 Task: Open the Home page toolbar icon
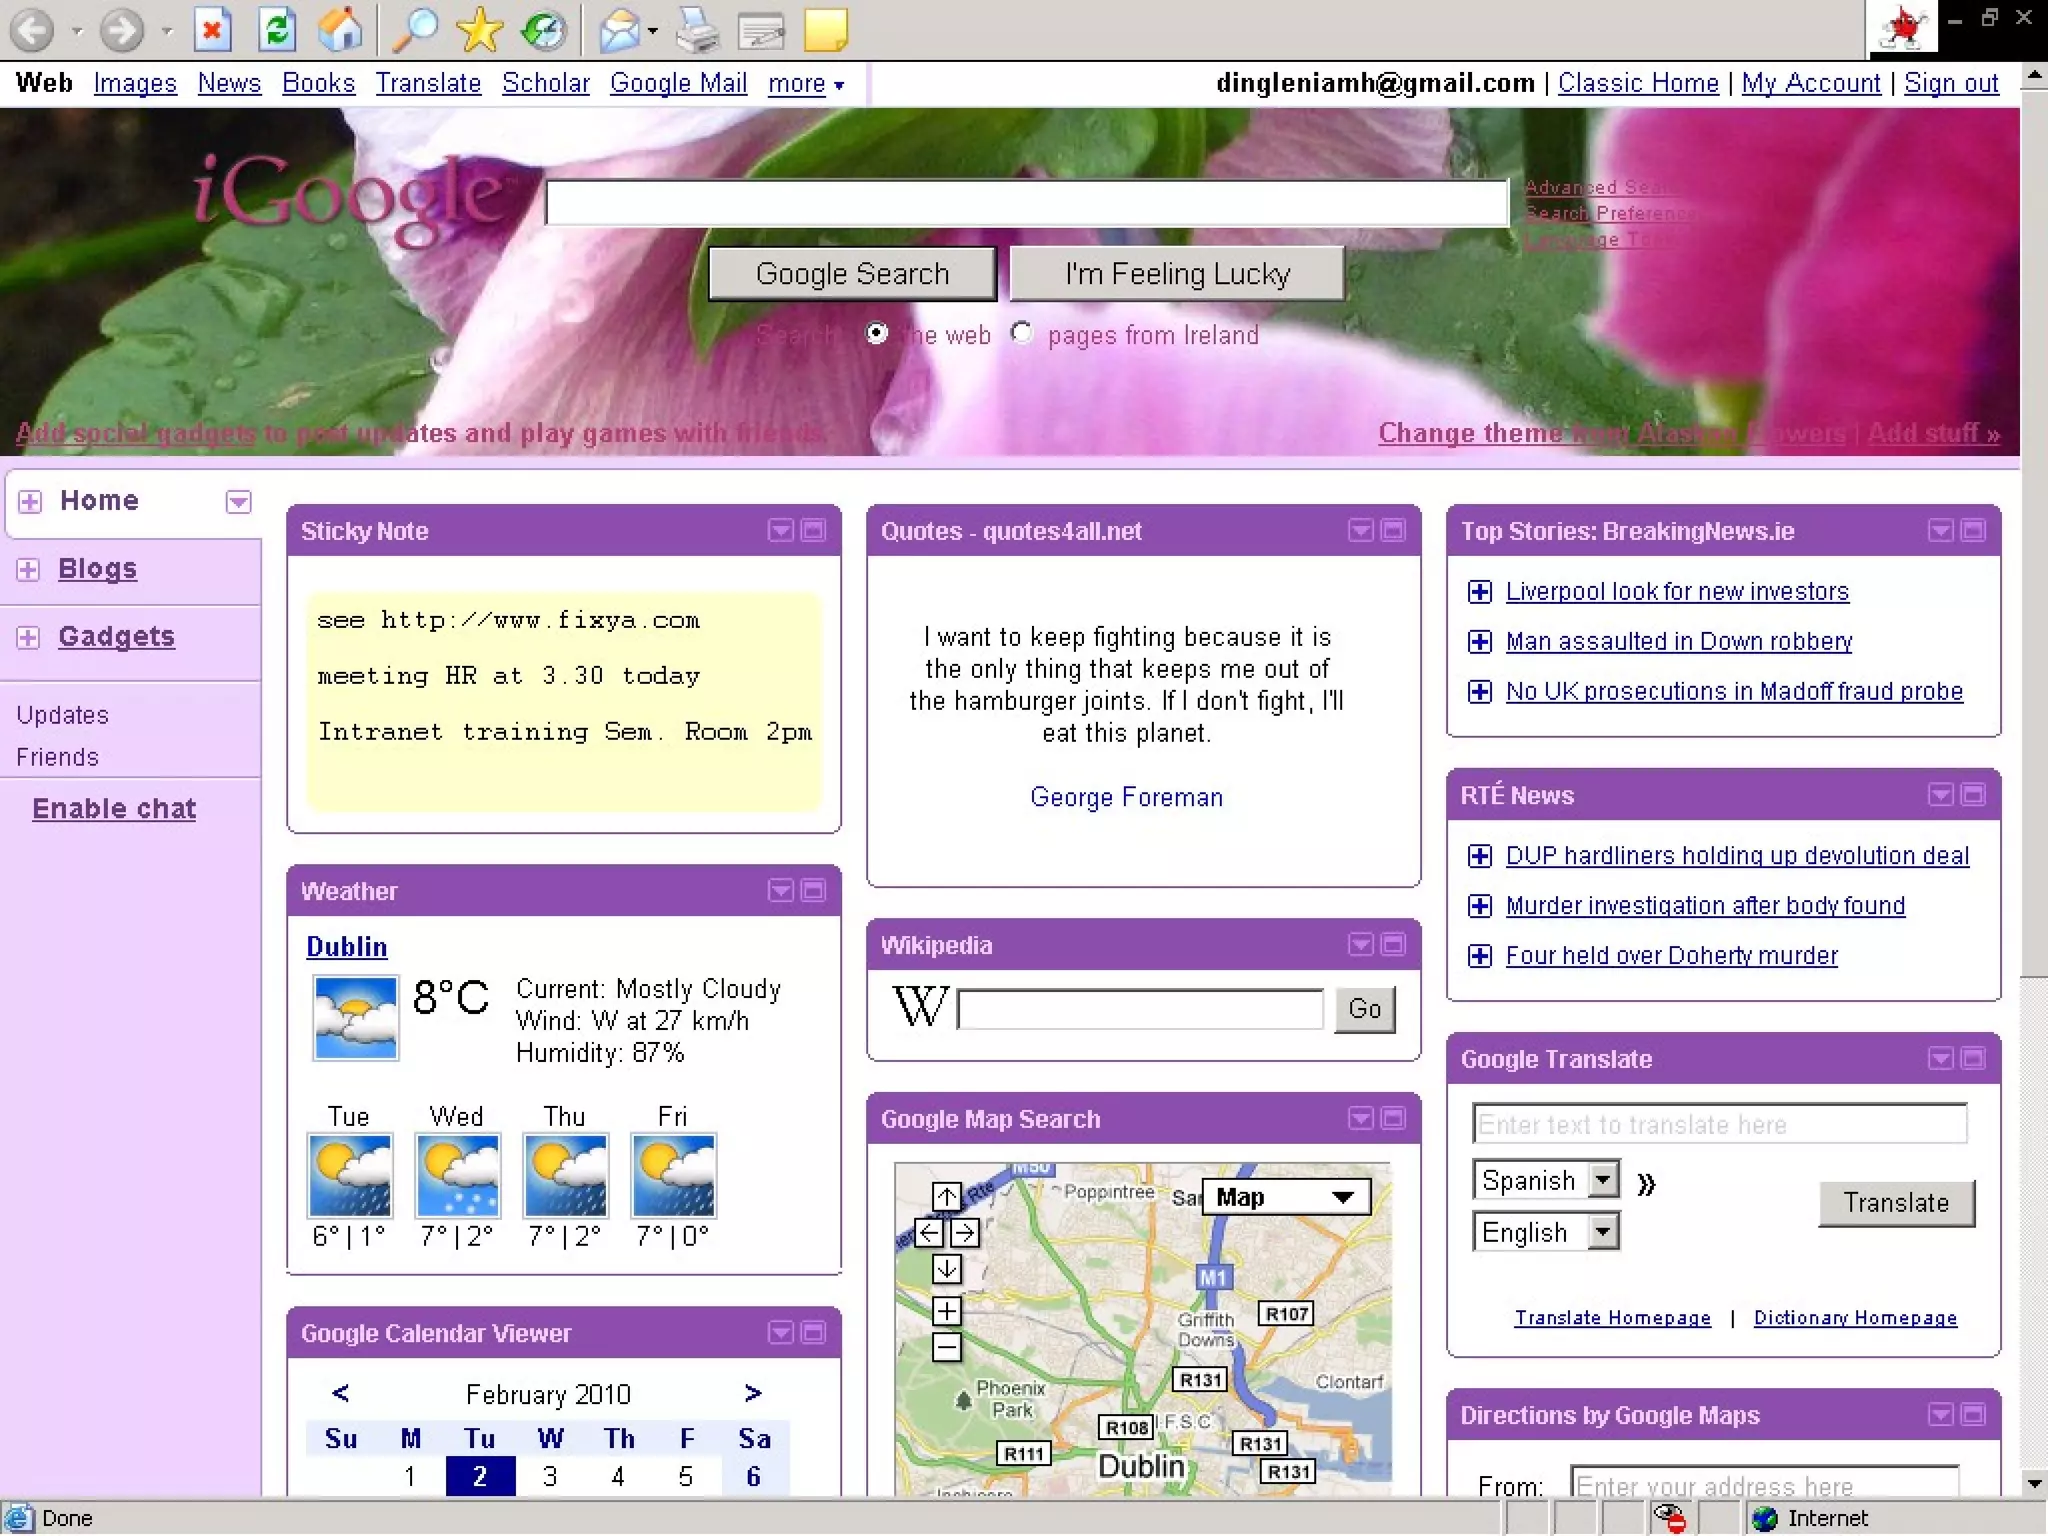pos(340,30)
